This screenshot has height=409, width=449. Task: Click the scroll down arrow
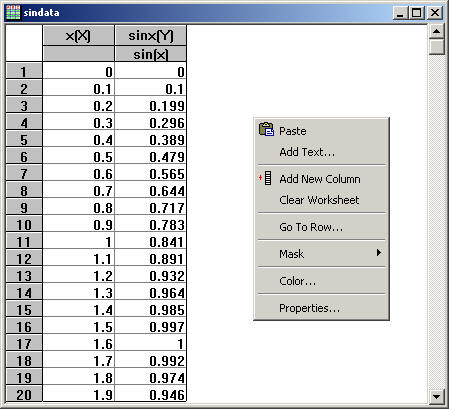436,396
